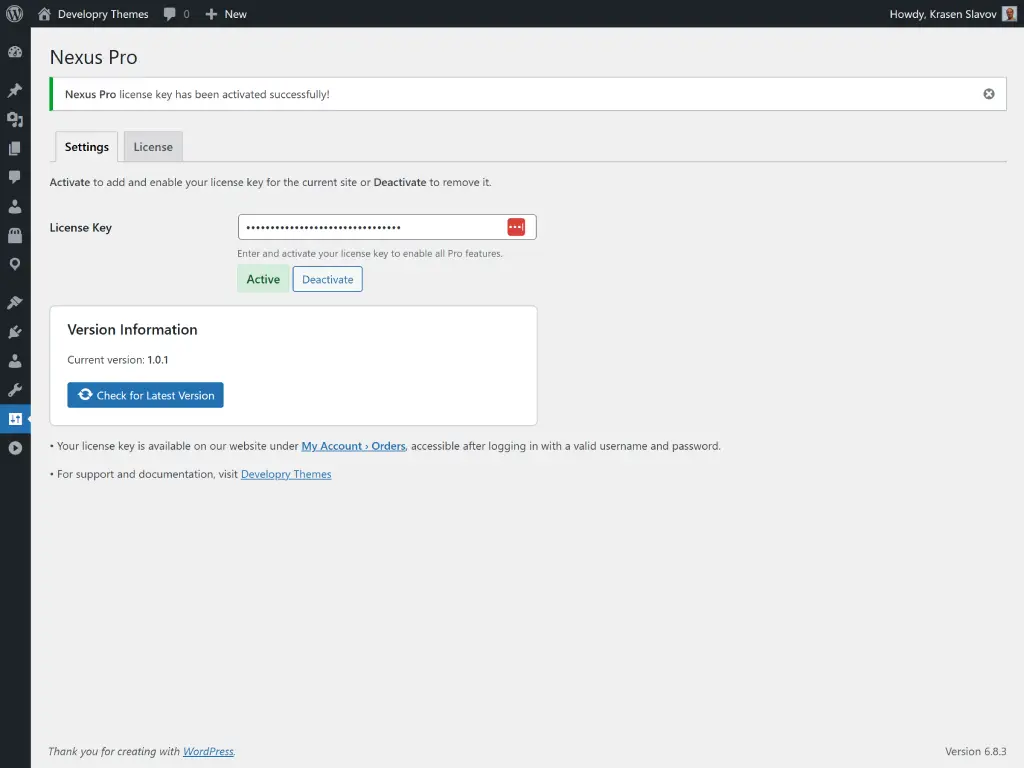1024x768 pixels.
Task: Switch to the License tab
Action: coord(153,147)
